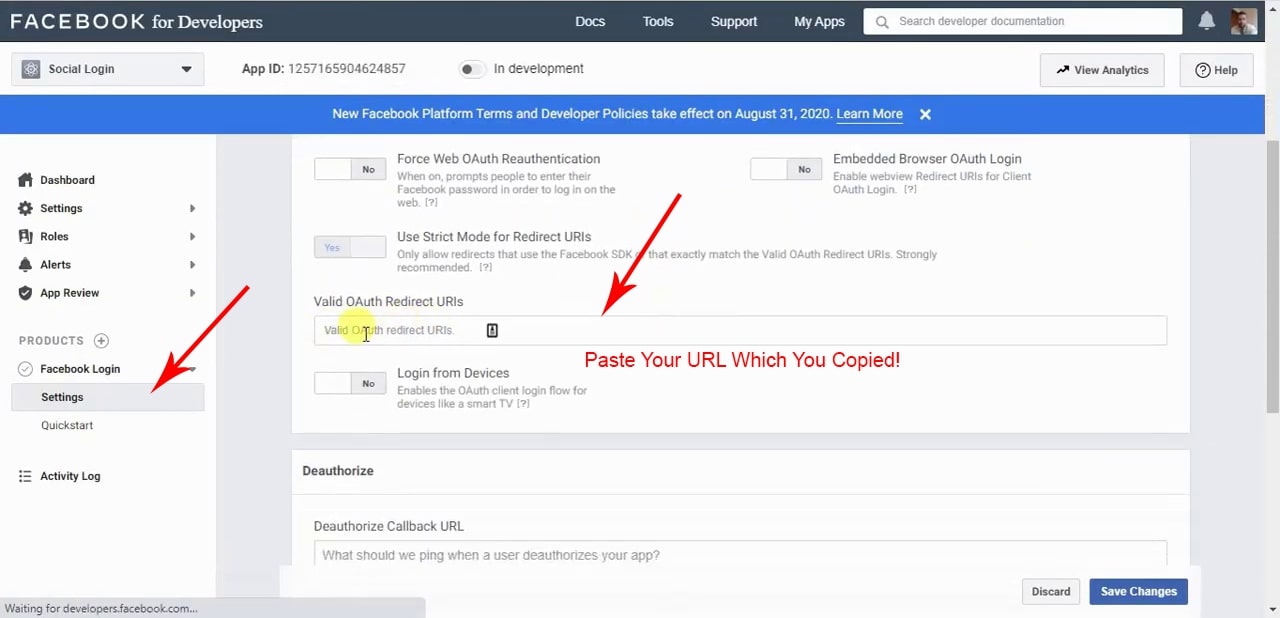Follow the Learn More link in banner
This screenshot has width=1280, height=618.
coord(869,114)
